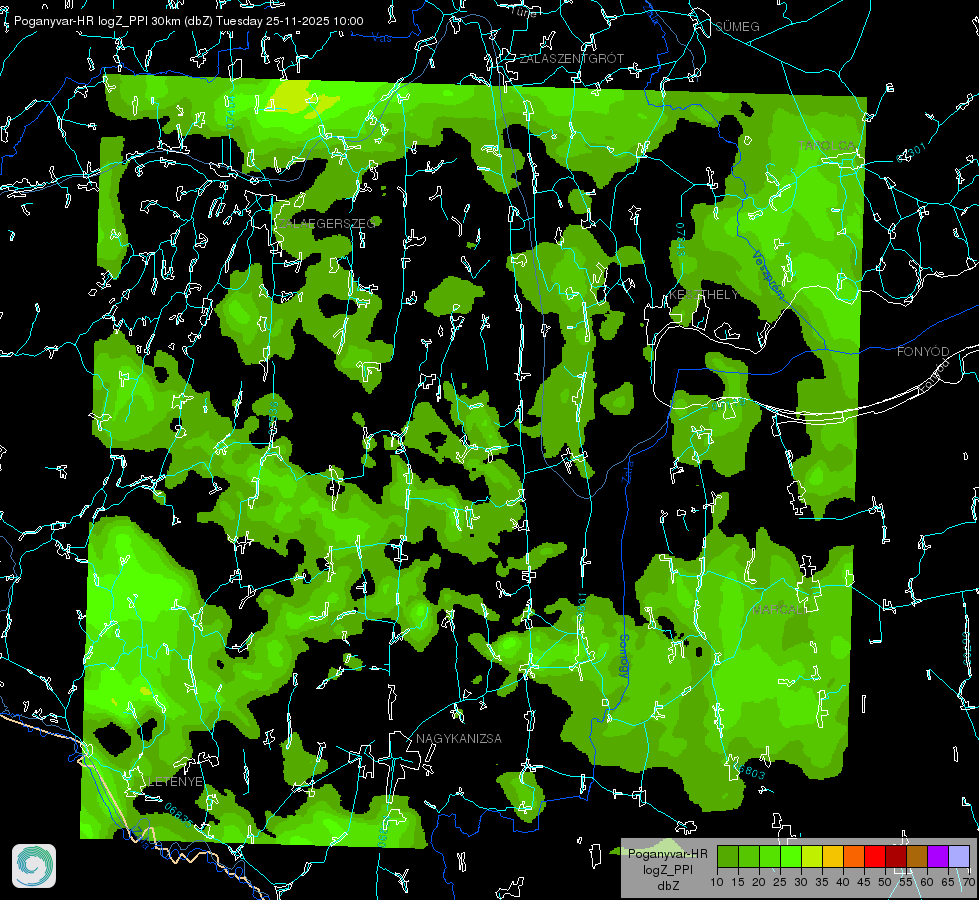979x900 pixels.
Task: Click the Poganyvar-HR legend label
Action: click(x=667, y=853)
